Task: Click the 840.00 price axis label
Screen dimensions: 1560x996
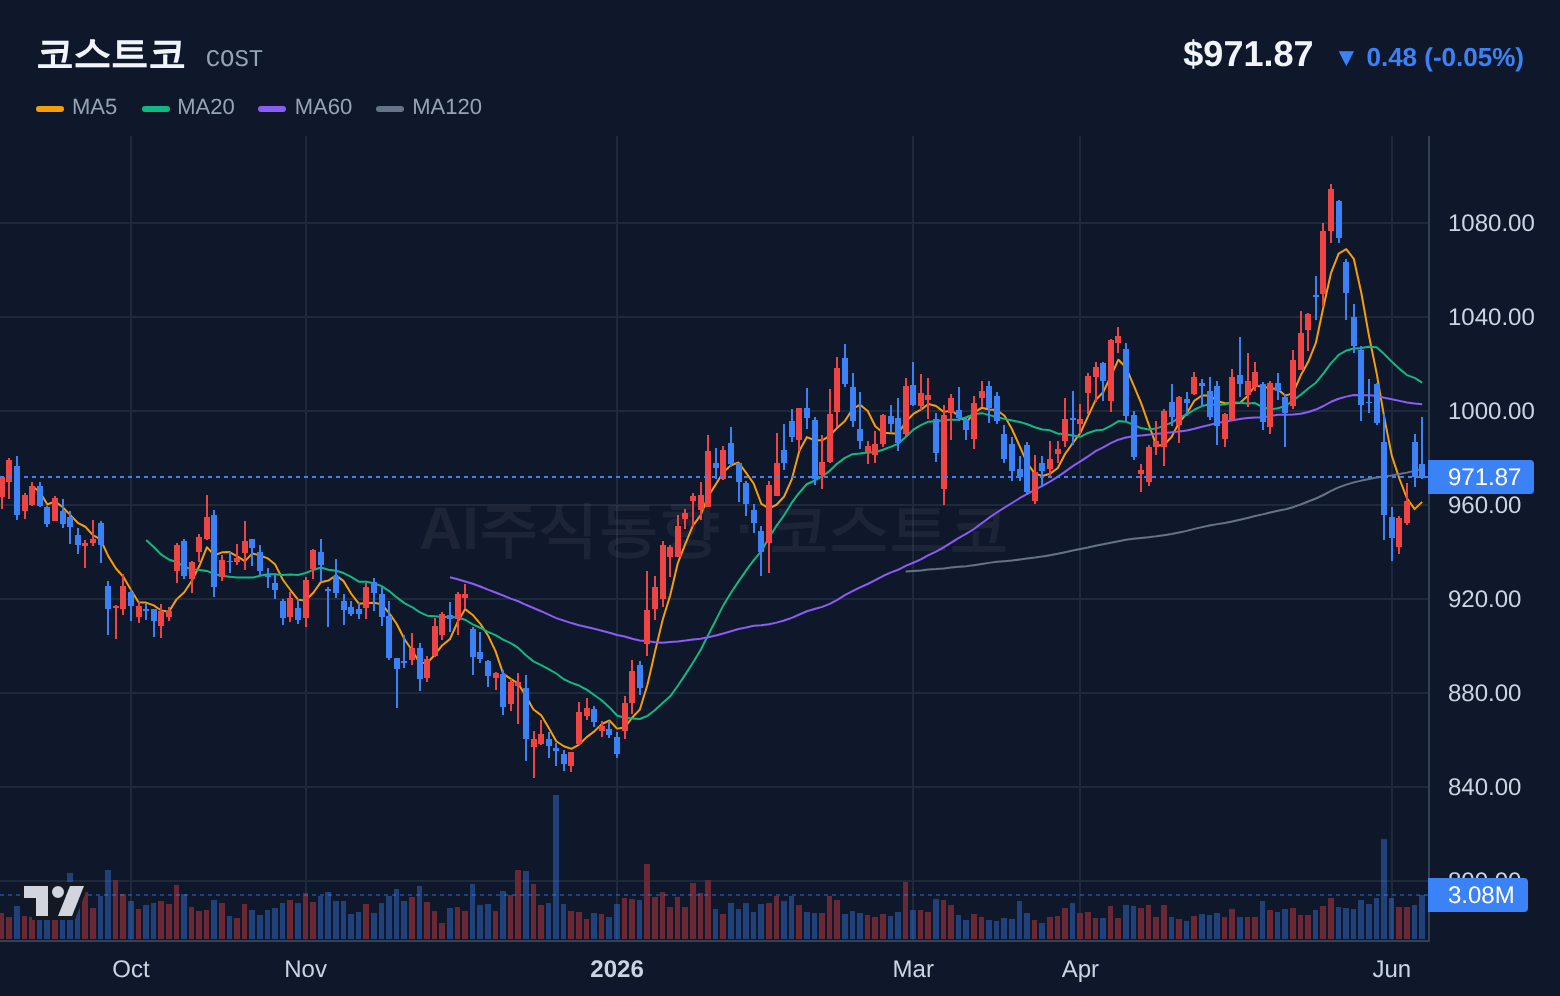Action: pyautogui.click(x=1484, y=787)
